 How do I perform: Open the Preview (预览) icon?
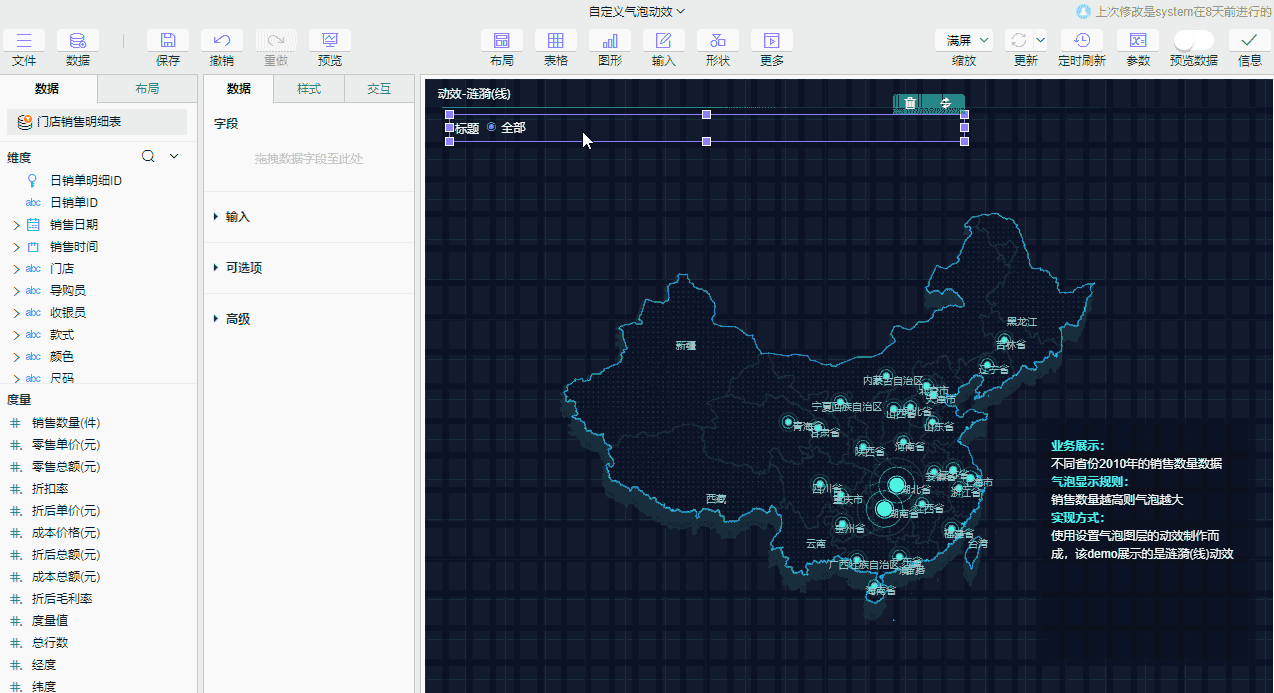(x=329, y=41)
